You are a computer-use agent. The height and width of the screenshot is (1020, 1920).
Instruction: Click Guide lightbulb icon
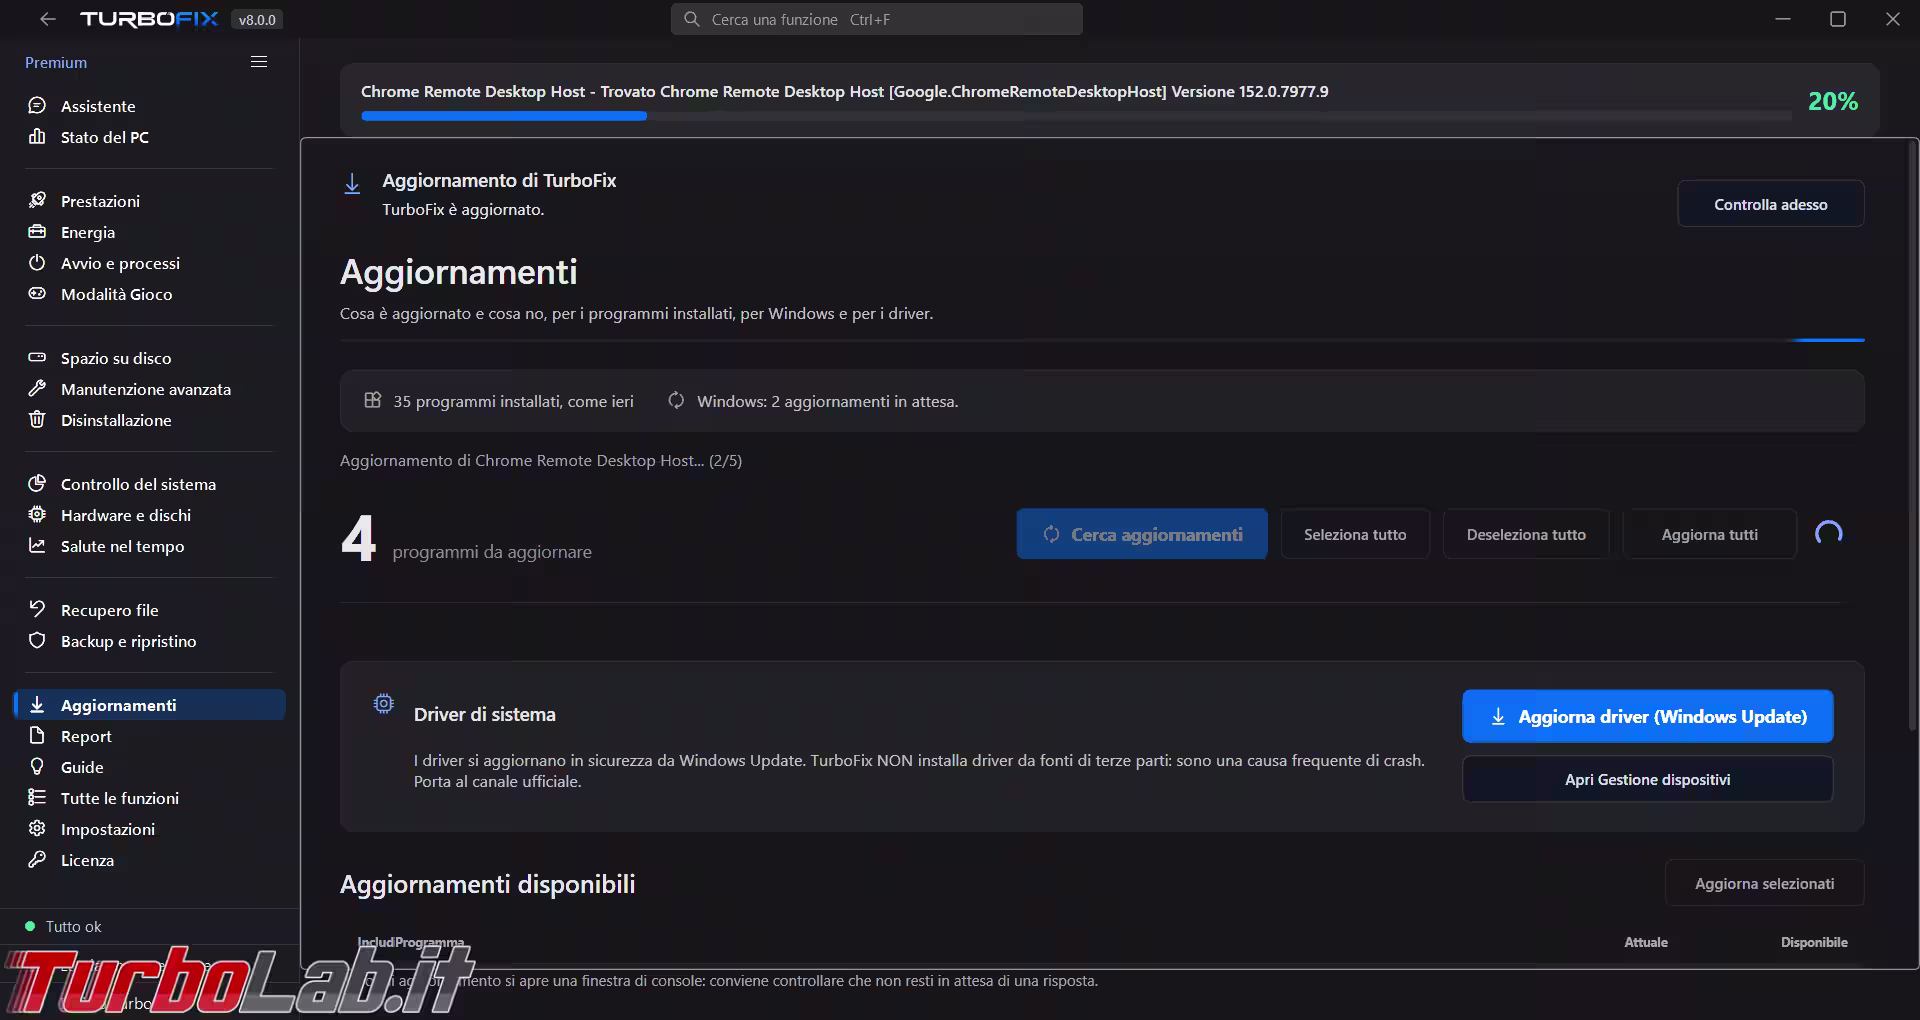37,767
